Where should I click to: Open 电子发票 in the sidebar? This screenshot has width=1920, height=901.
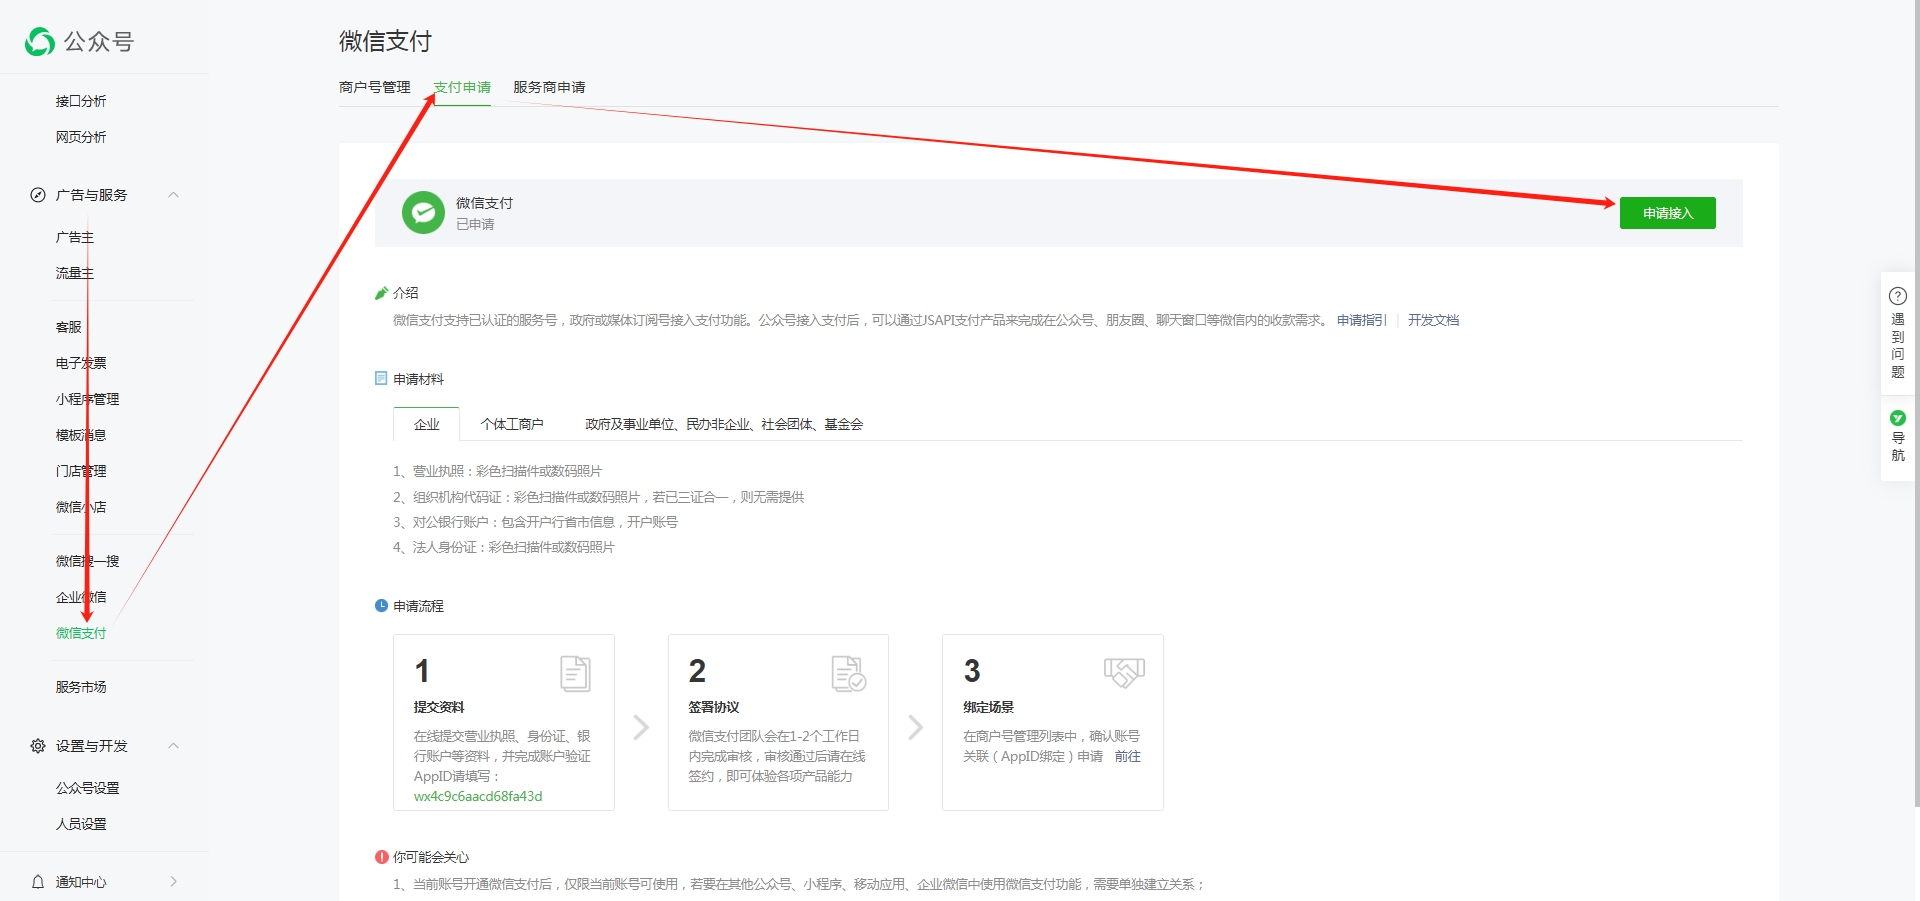point(81,363)
